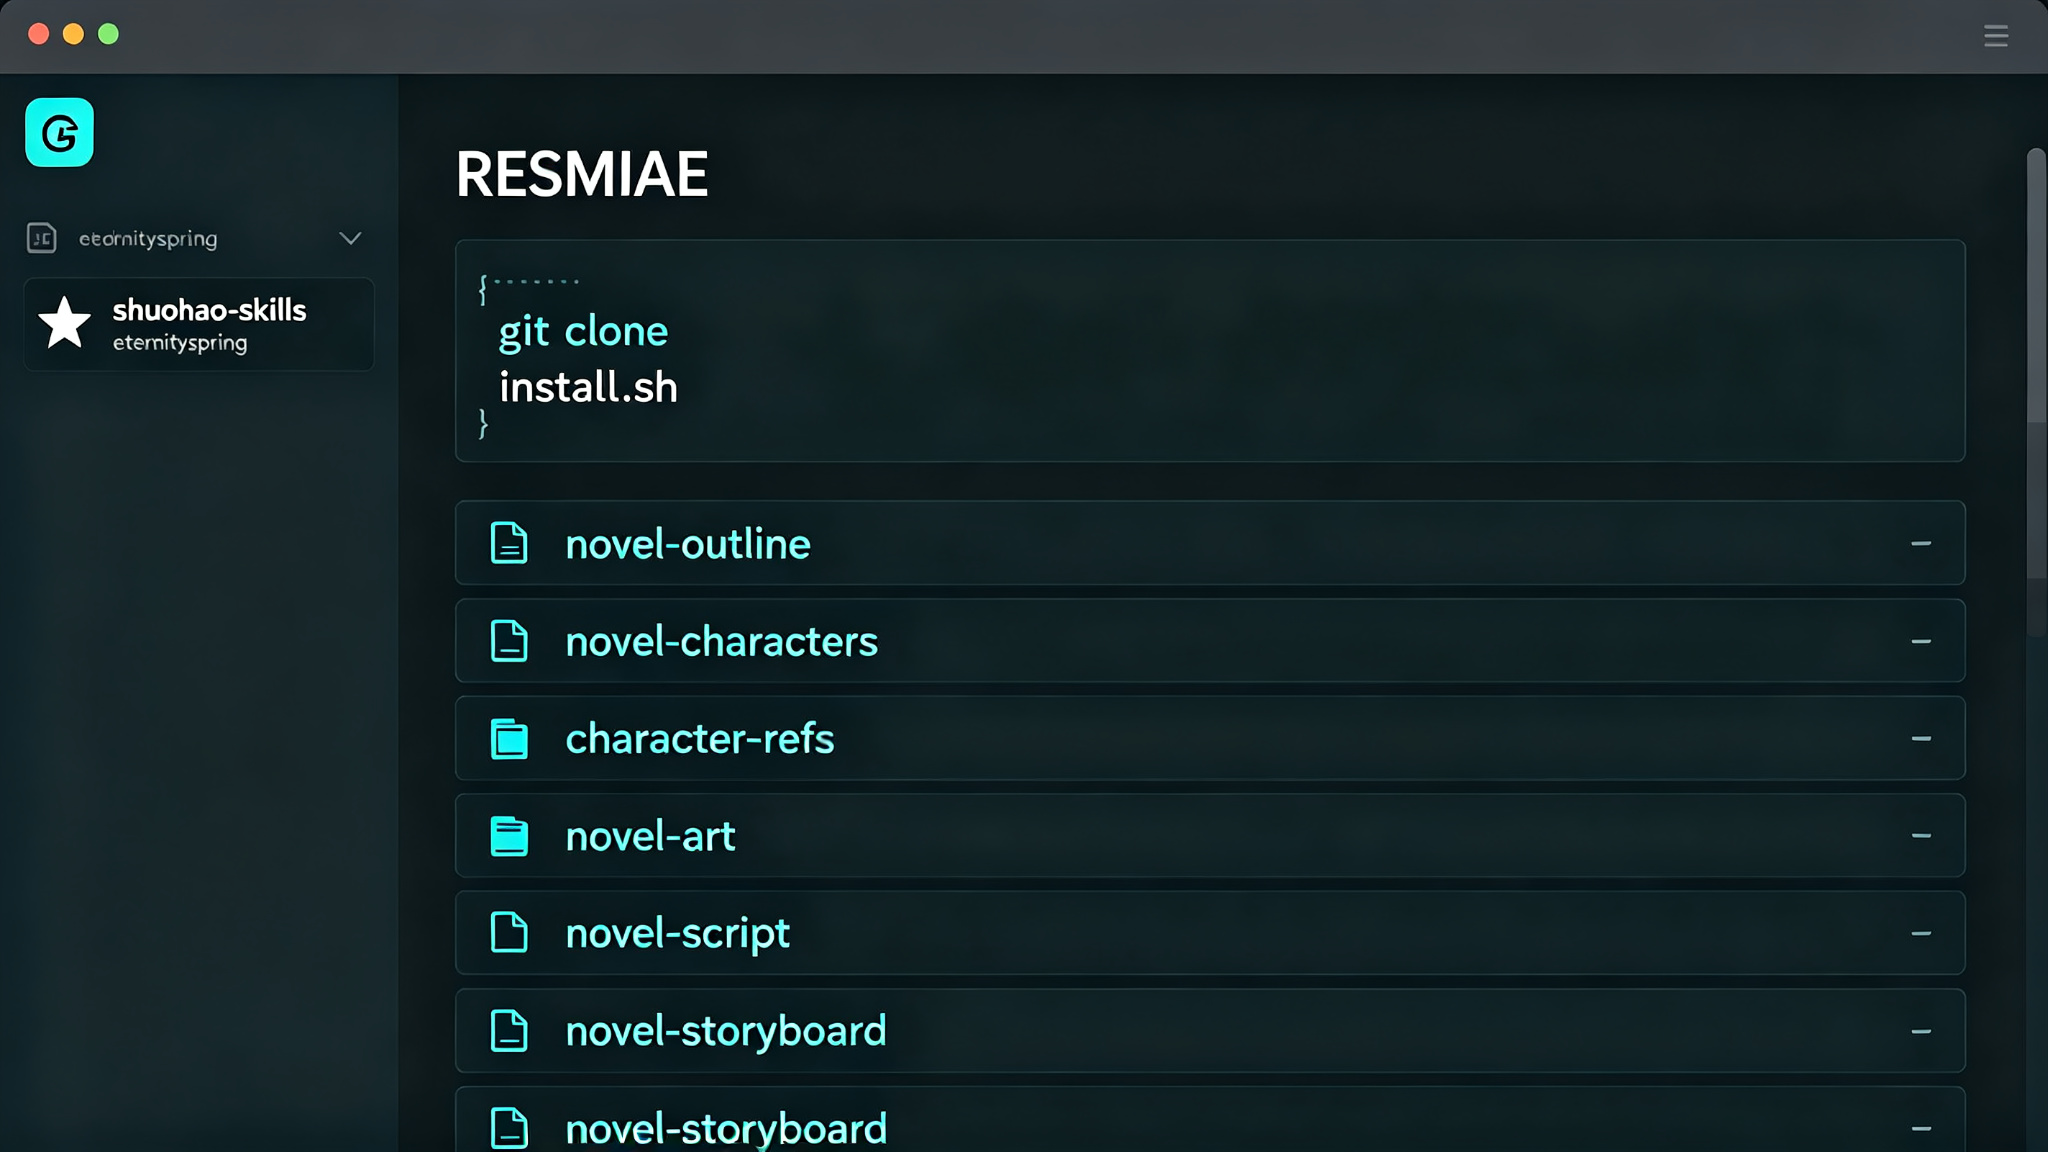The height and width of the screenshot is (1152, 2048).
Task: Click the star icon beside shuohao-skills
Action: [x=64, y=323]
